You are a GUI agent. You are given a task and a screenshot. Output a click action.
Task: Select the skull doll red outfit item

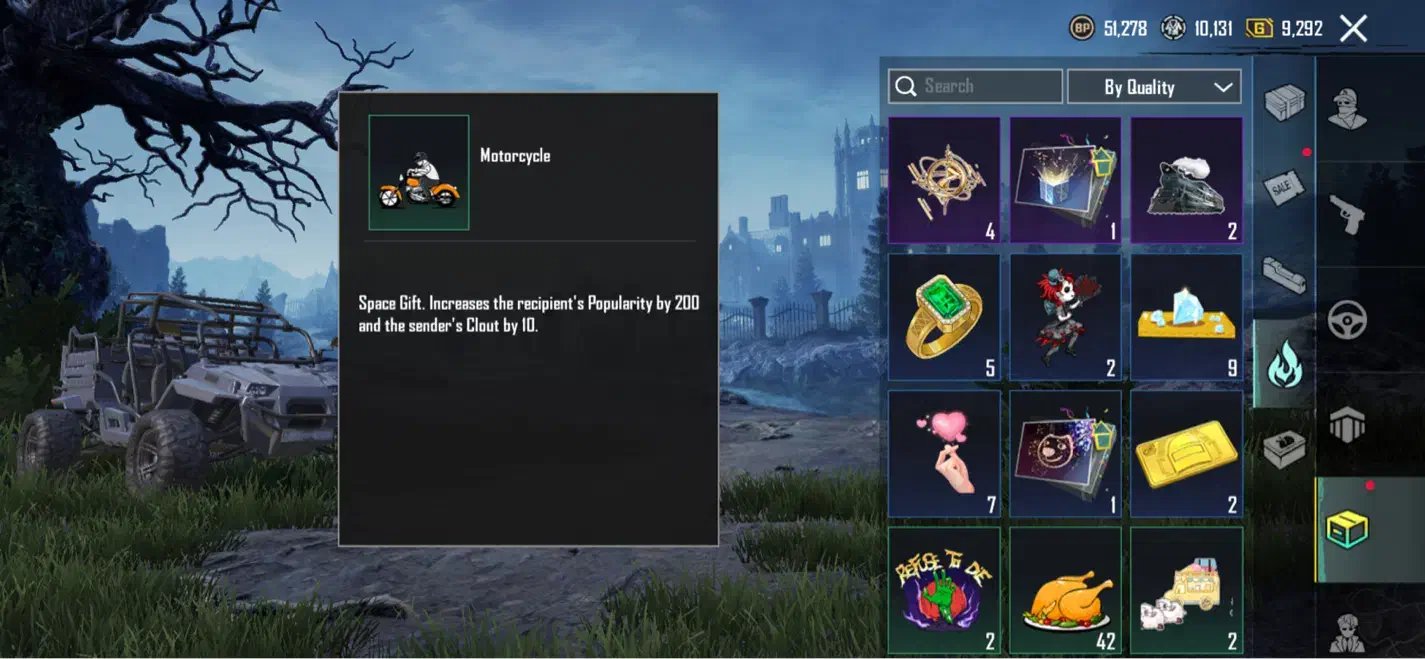[1065, 317]
